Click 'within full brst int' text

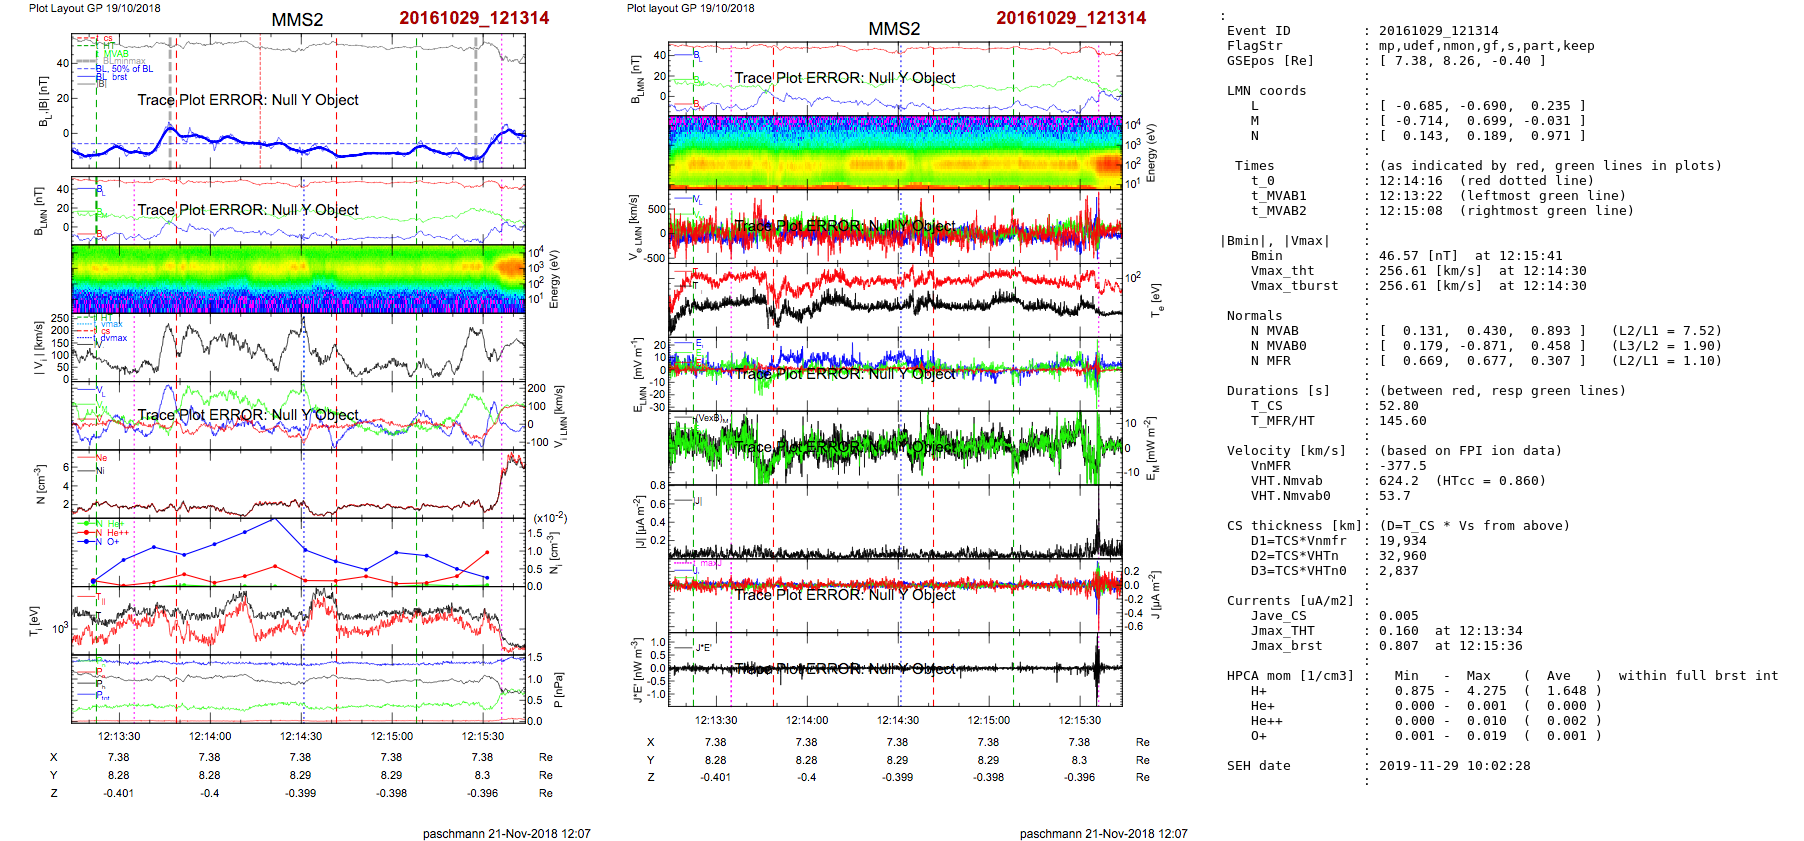[x=1698, y=676]
